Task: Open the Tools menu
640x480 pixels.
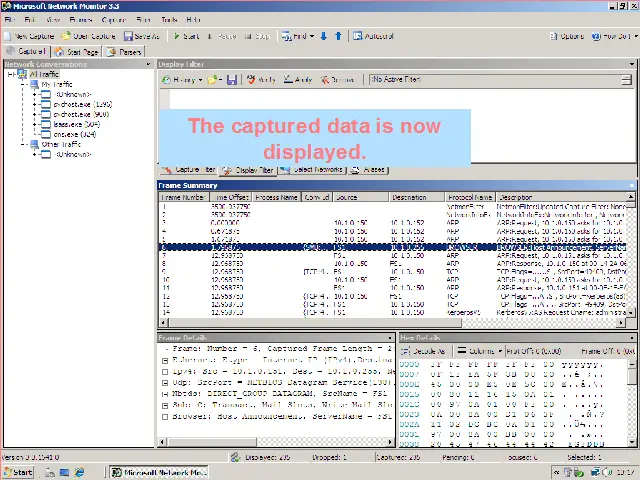Action: pyautogui.click(x=169, y=20)
